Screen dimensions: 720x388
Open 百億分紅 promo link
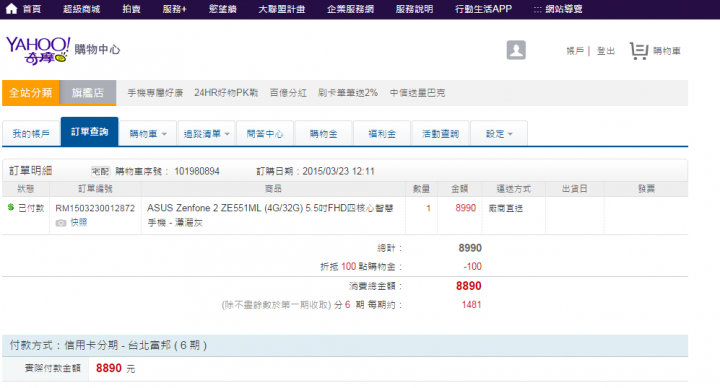click(x=288, y=93)
